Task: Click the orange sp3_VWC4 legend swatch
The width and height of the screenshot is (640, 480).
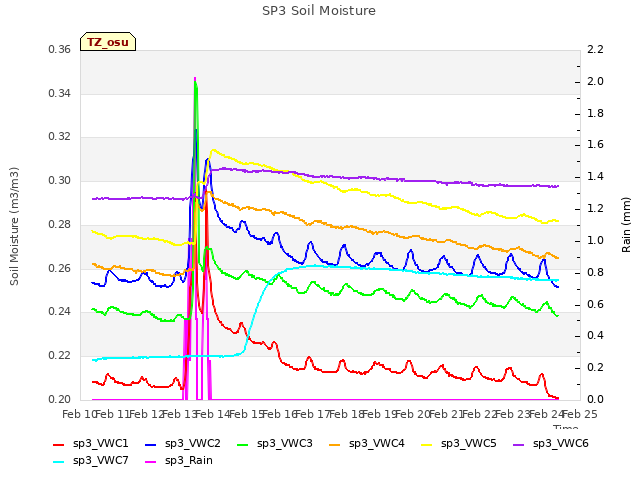Action: tap(334, 444)
